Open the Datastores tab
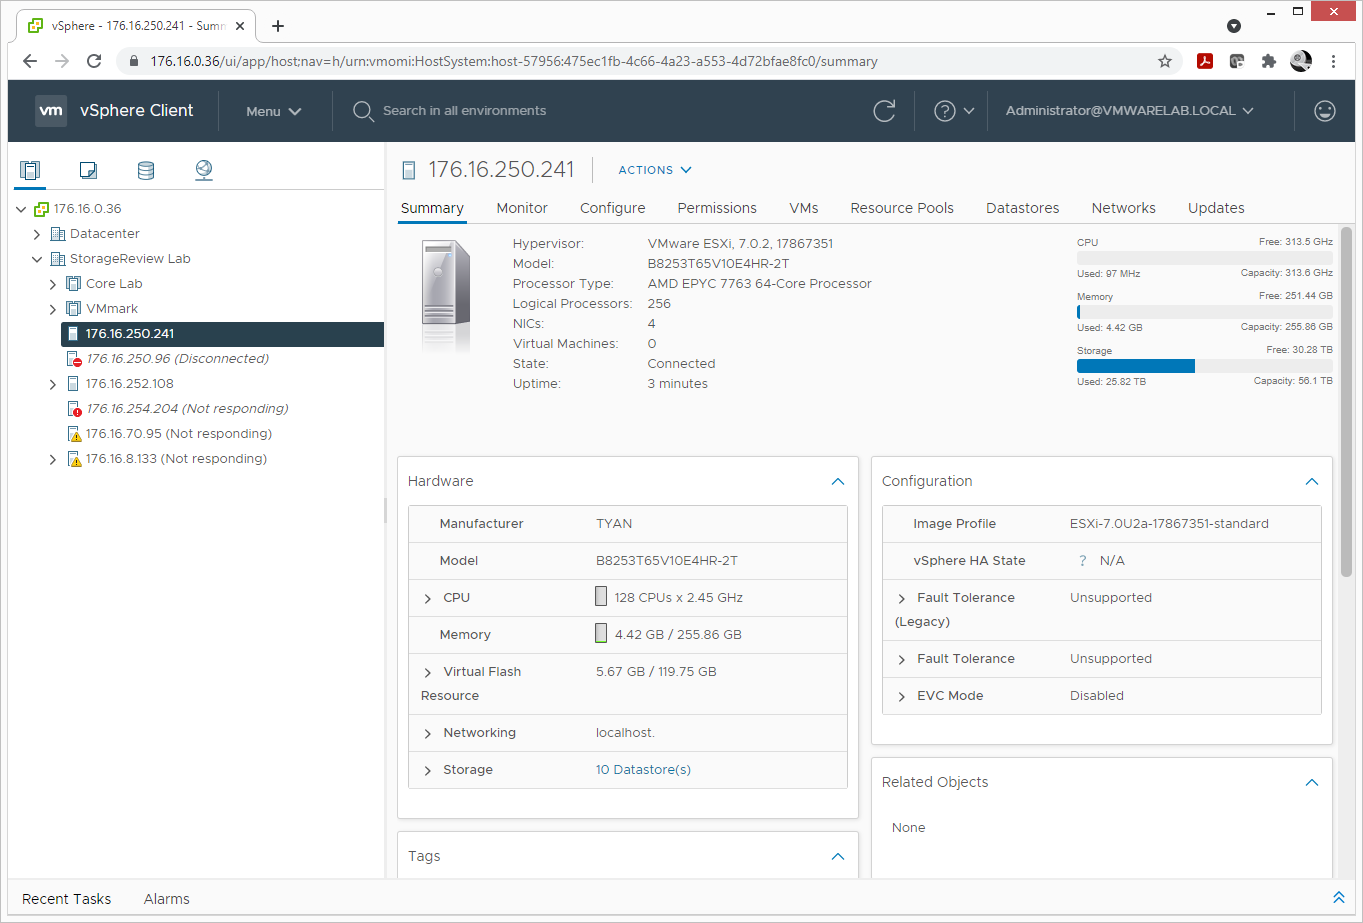This screenshot has width=1363, height=923. [x=1023, y=208]
